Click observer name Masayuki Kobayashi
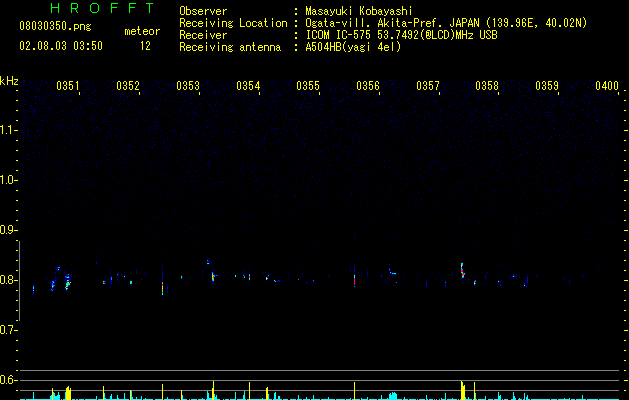 (x=359, y=11)
